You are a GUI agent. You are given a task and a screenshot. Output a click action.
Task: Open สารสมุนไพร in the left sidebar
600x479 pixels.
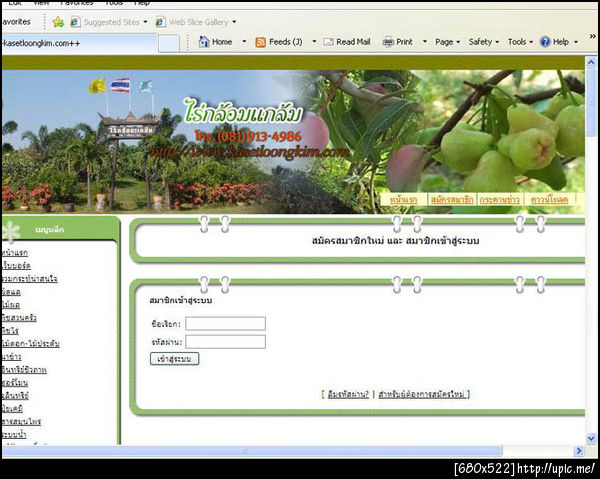21,422
